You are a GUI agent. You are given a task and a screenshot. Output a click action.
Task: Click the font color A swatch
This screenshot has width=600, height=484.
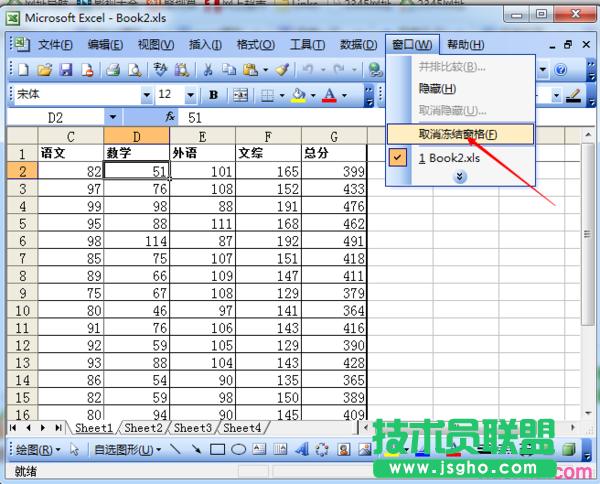click(x=328, y=95)
